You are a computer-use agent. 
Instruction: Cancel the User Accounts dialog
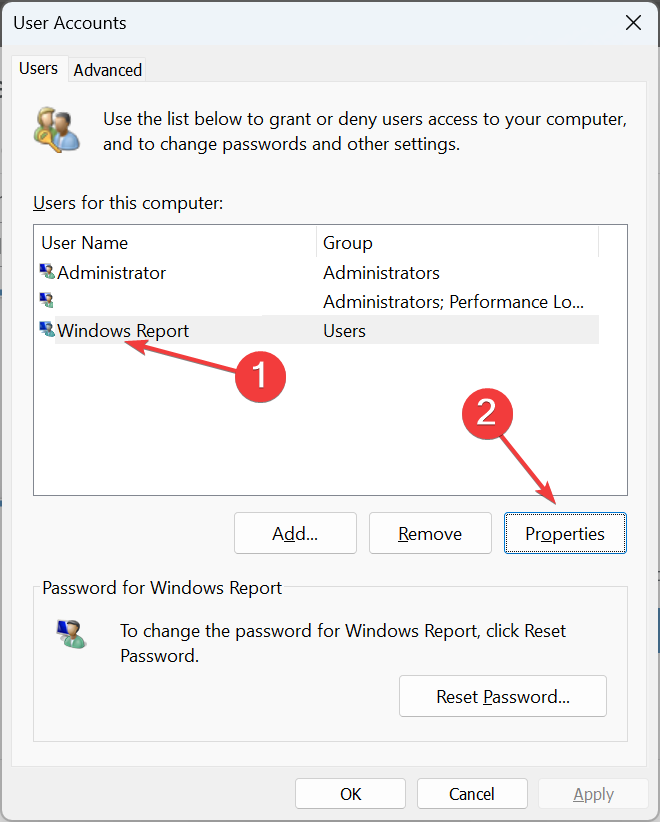point(472,794)
